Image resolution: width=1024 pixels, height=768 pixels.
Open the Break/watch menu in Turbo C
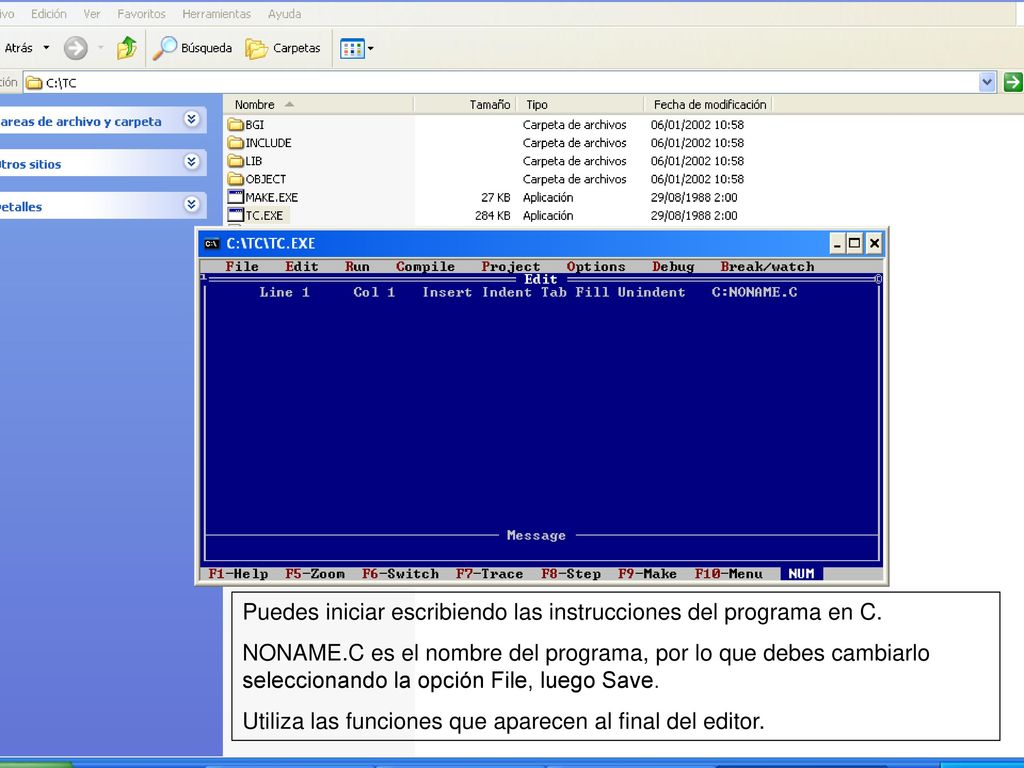tap(767, 266)
